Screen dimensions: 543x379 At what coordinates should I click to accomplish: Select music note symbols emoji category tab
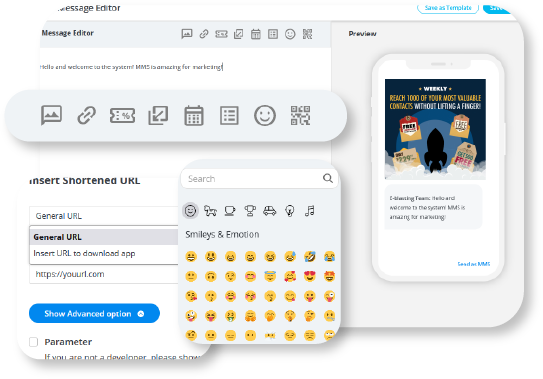[x=310, y=210]
